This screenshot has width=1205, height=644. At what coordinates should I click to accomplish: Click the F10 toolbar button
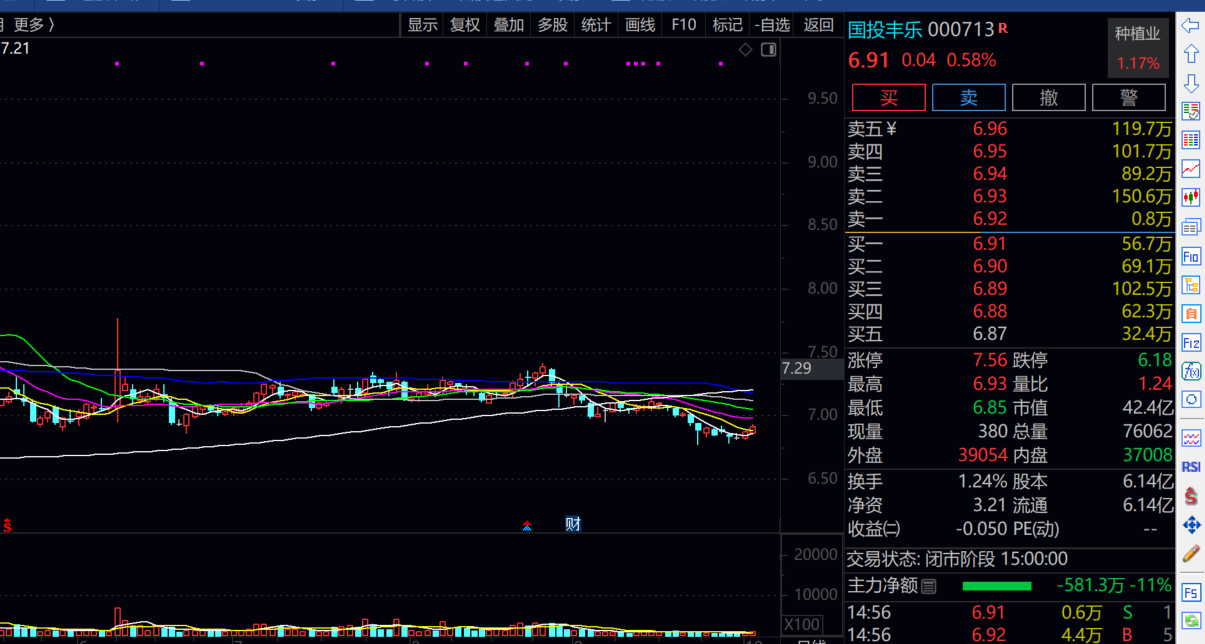(x=684, y=25)
